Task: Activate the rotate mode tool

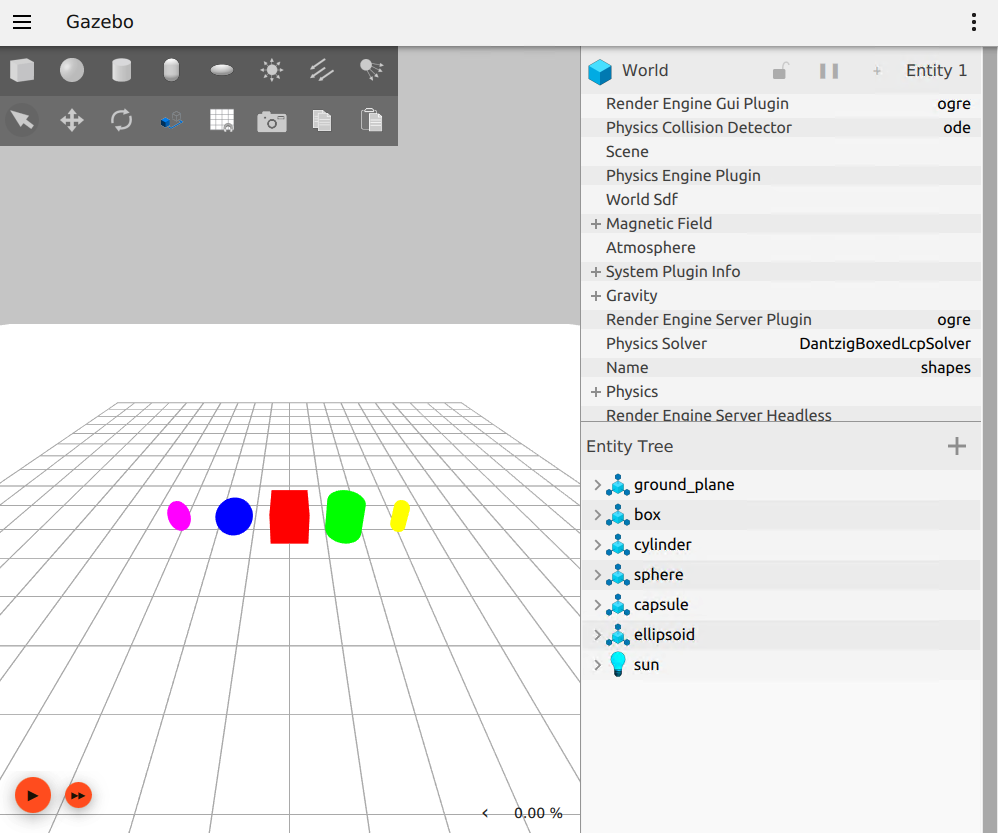Action: [122, 120]
